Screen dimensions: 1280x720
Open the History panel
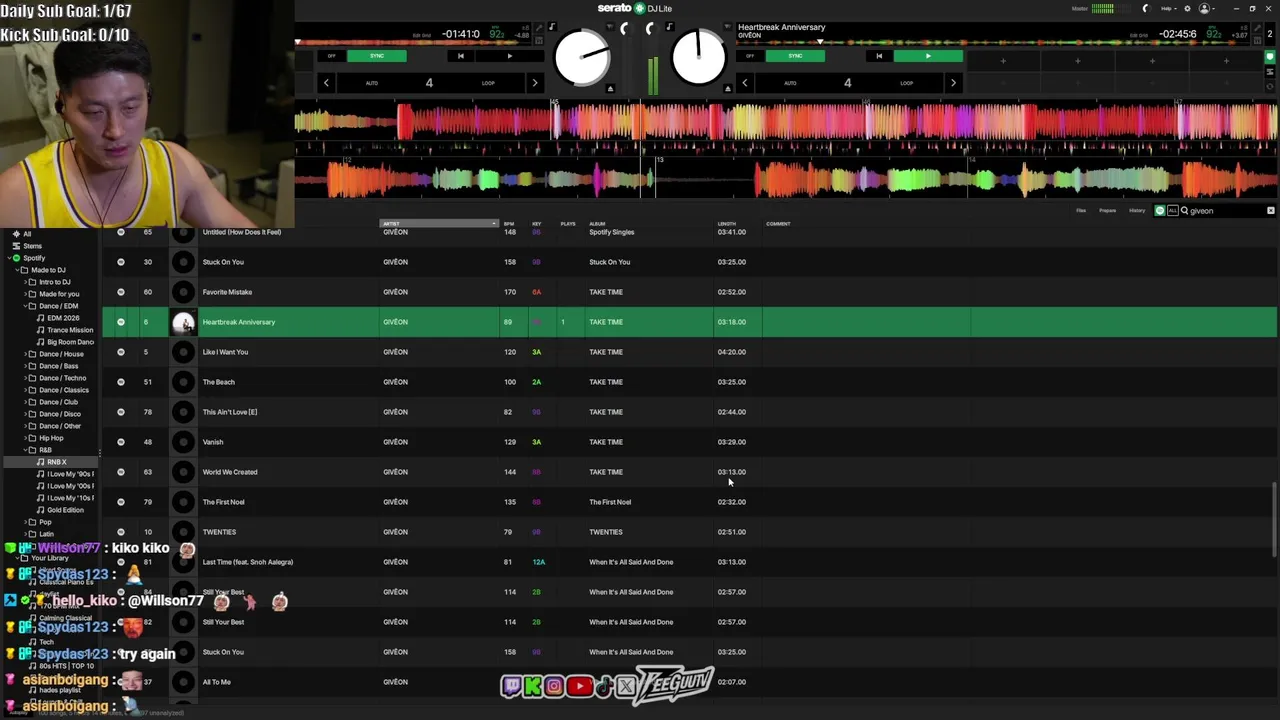1137,211
